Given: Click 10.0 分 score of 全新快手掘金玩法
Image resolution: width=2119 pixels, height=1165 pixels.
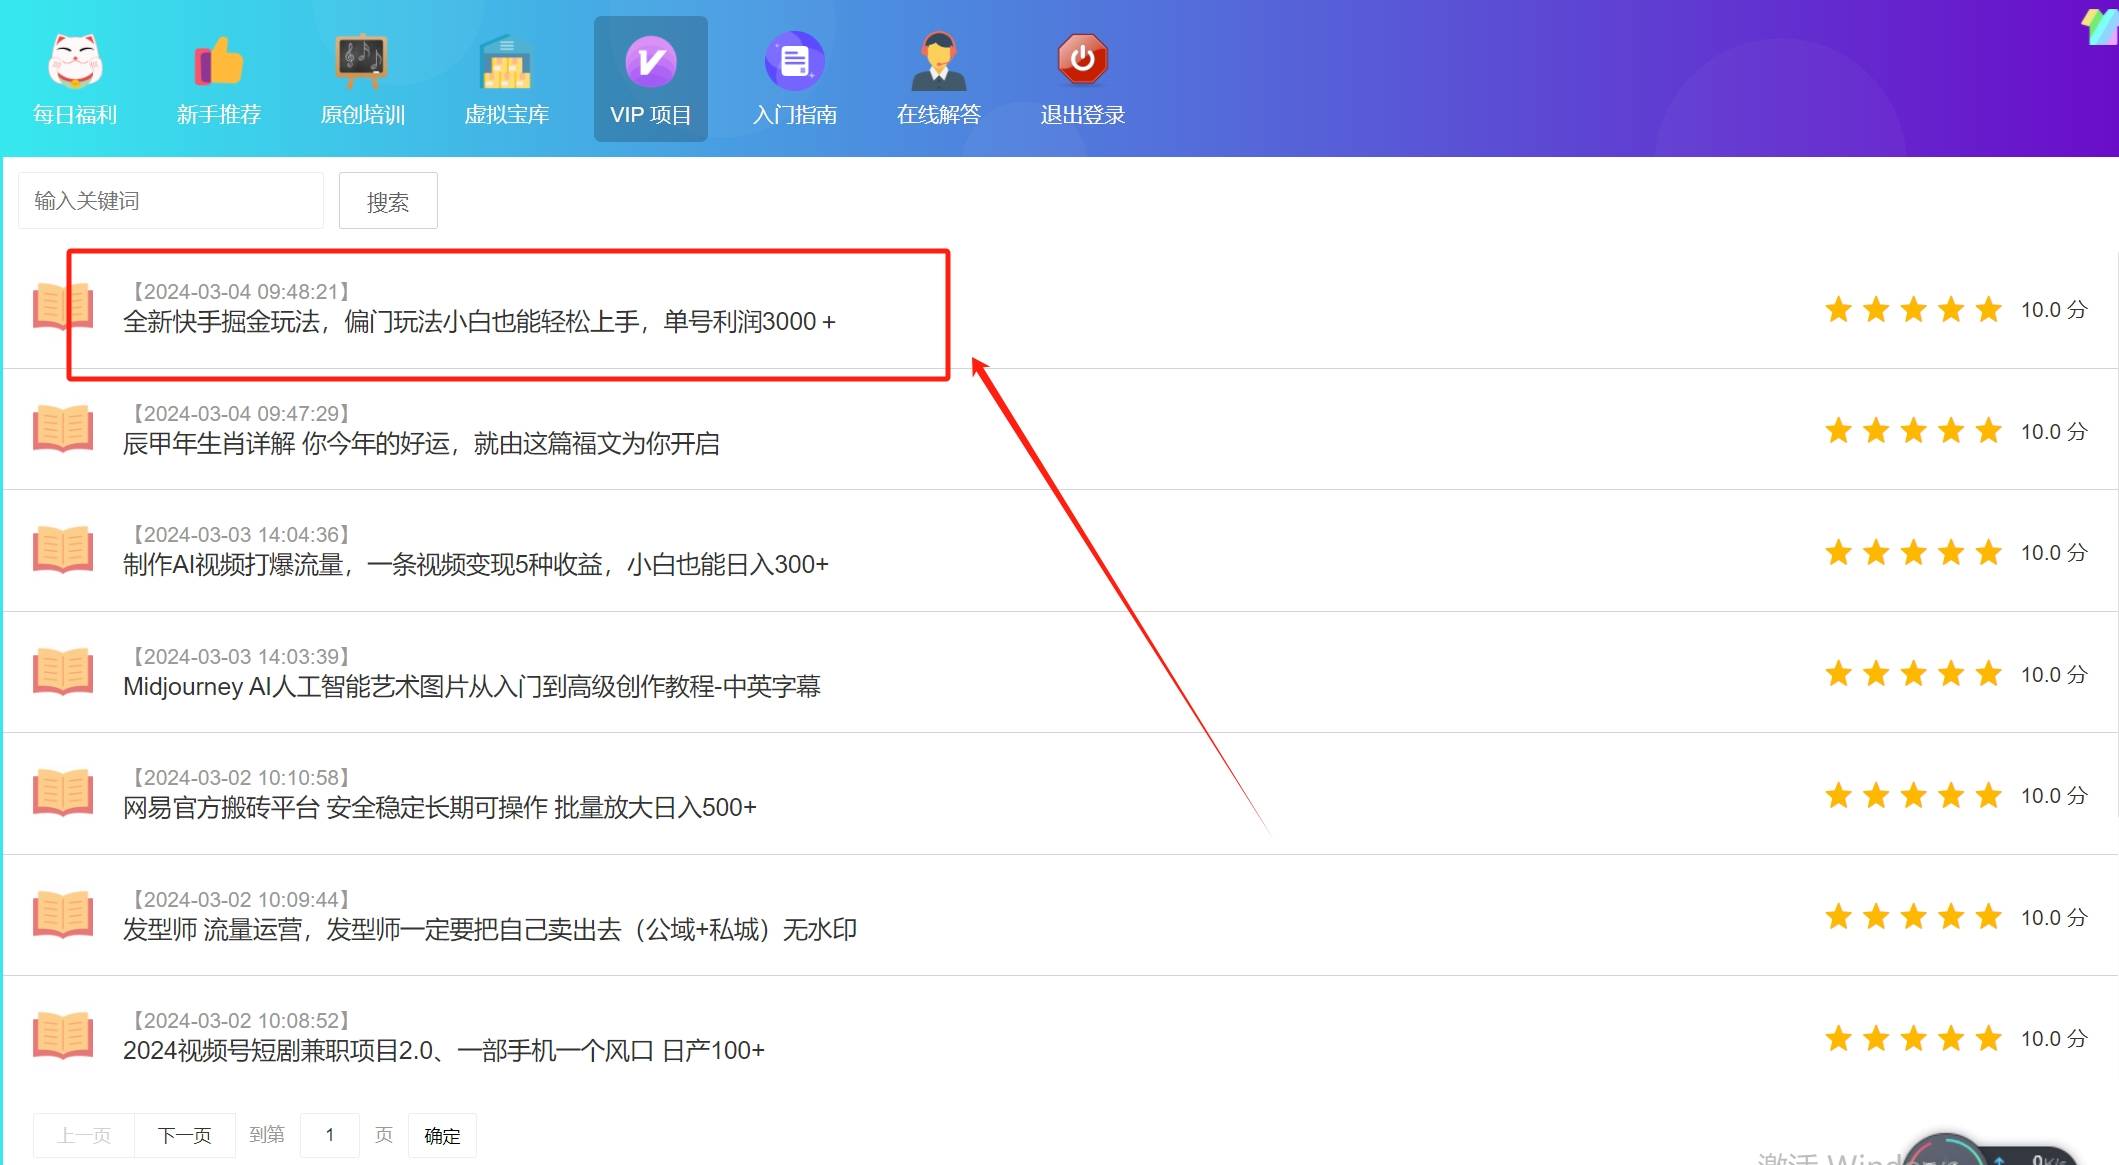Looking at the screenshot, I should click(2054, 310).
